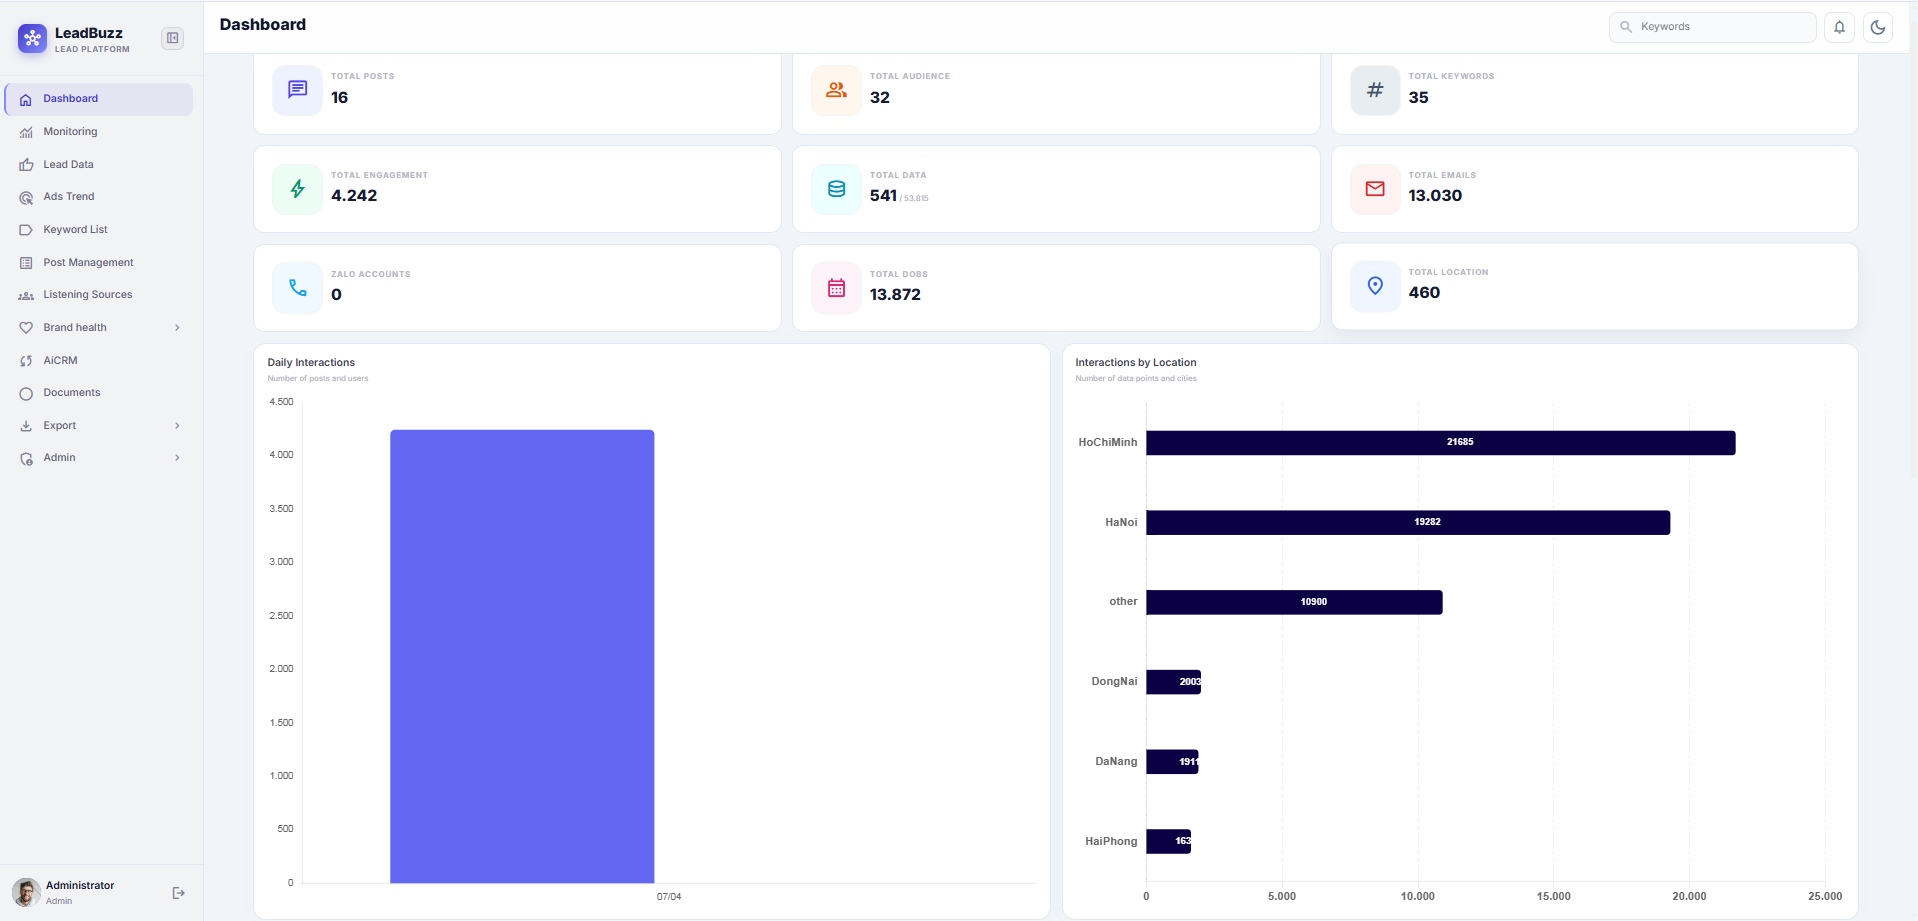Expand Brand health submenu chevron
Image resolution: width=1918 pixels, height=921 pixels.
tap(177, 328)
